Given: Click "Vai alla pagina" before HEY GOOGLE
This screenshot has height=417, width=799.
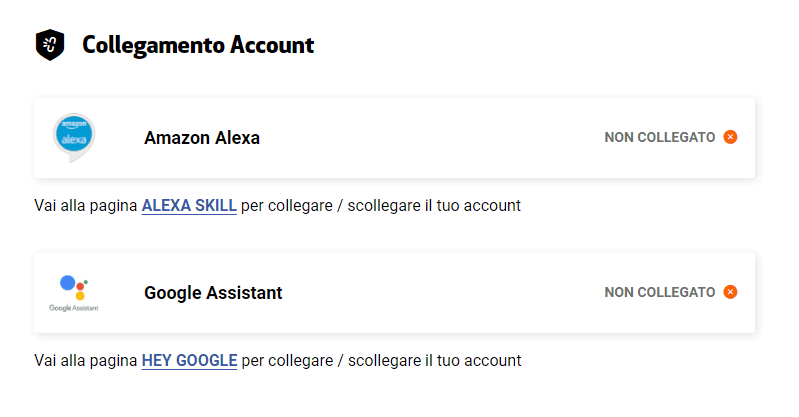Looking at the screenshot, I should point(86,360).
